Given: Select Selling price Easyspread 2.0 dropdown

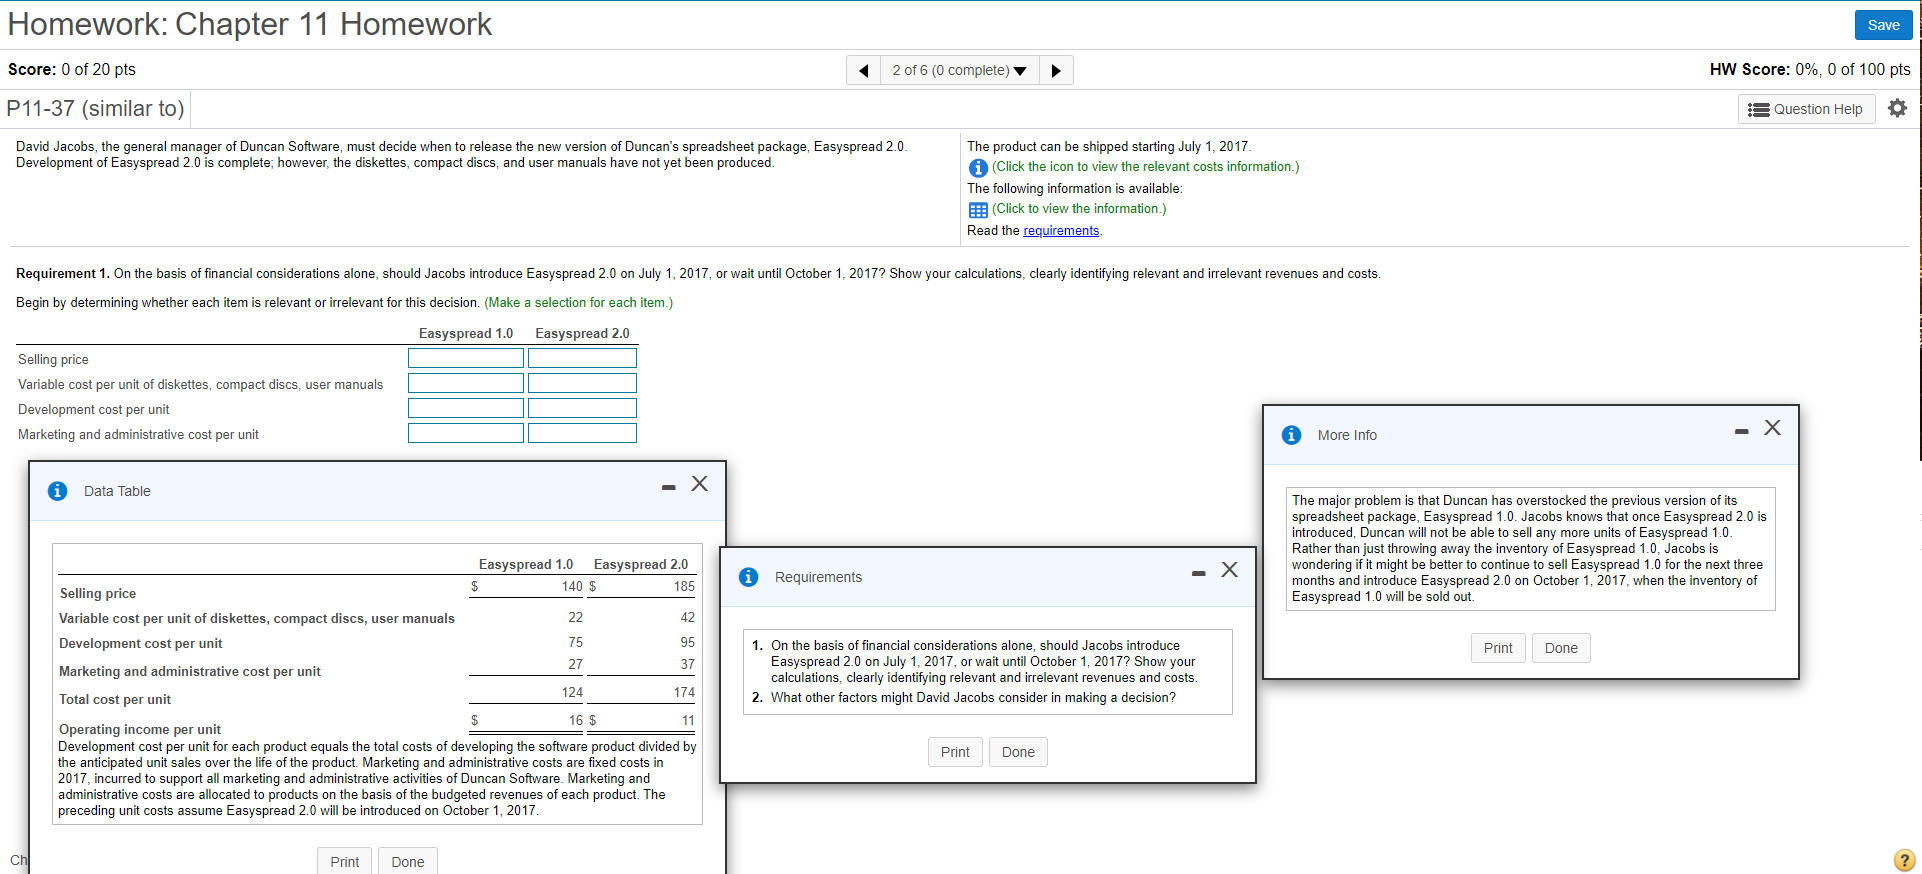Looking at the screenshot, I should tap(582, 358).
